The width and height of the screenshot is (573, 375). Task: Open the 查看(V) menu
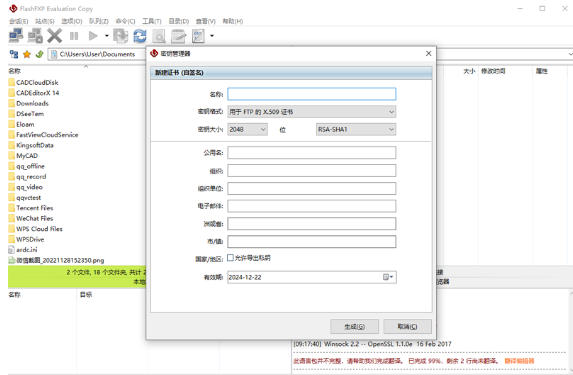tap(206, 21)
